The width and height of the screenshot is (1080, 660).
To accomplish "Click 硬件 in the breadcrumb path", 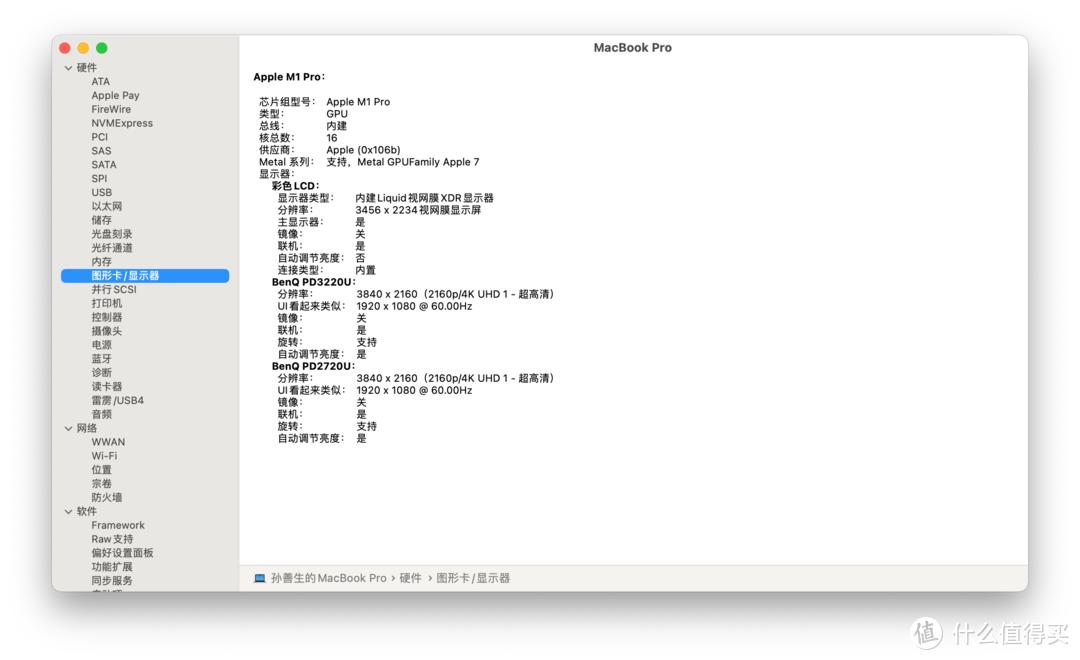I will pyautogui.click(x=410, y=577).
